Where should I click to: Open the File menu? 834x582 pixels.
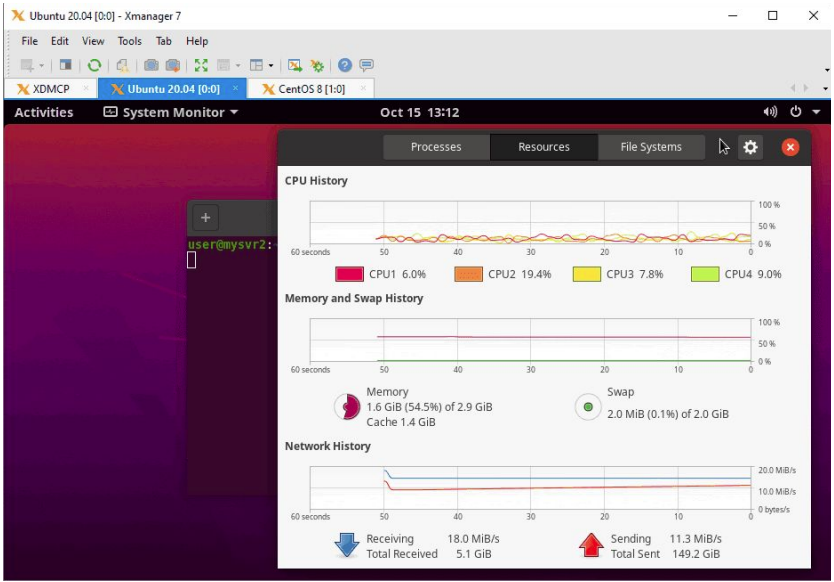[x=29, y=41]
